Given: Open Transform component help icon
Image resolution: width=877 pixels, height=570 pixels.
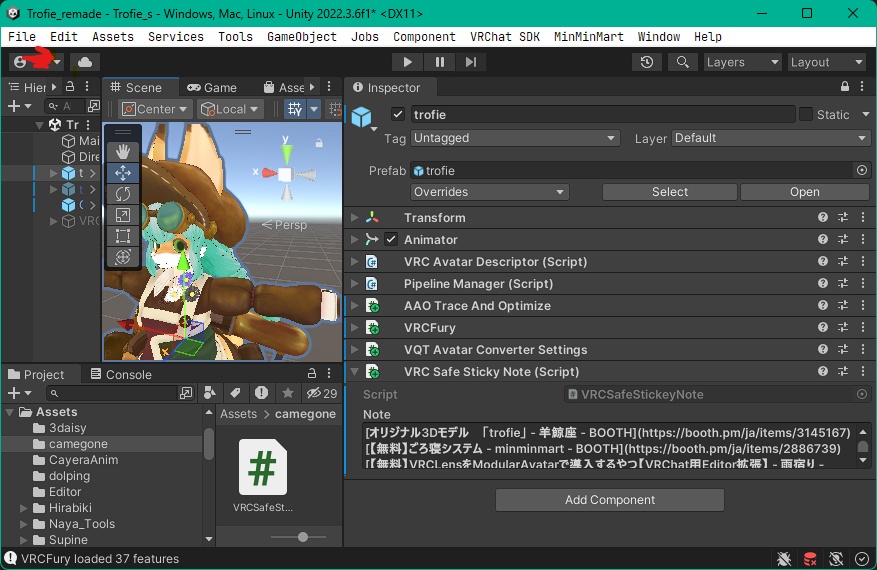Looking at the screenshot, I should tap(823, 217).
